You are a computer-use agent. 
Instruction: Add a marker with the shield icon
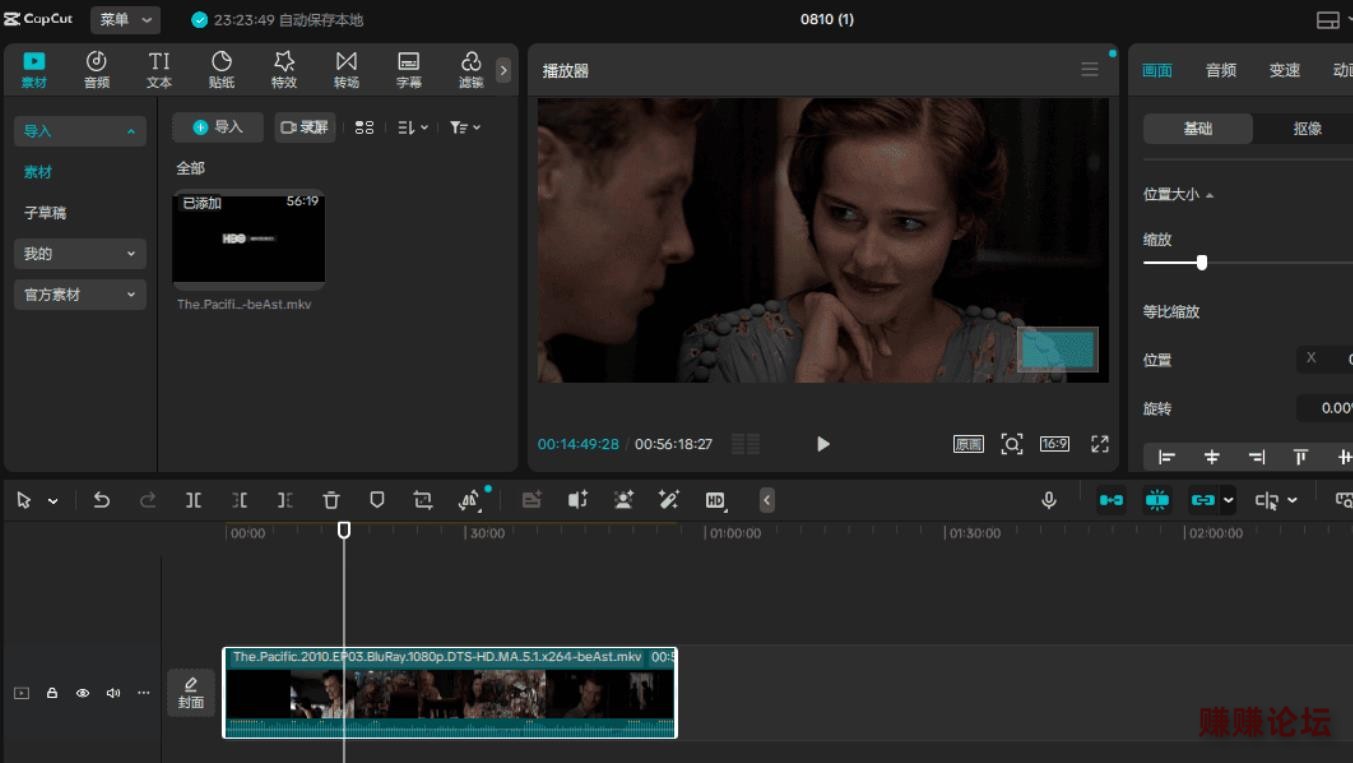pos(377,500)
